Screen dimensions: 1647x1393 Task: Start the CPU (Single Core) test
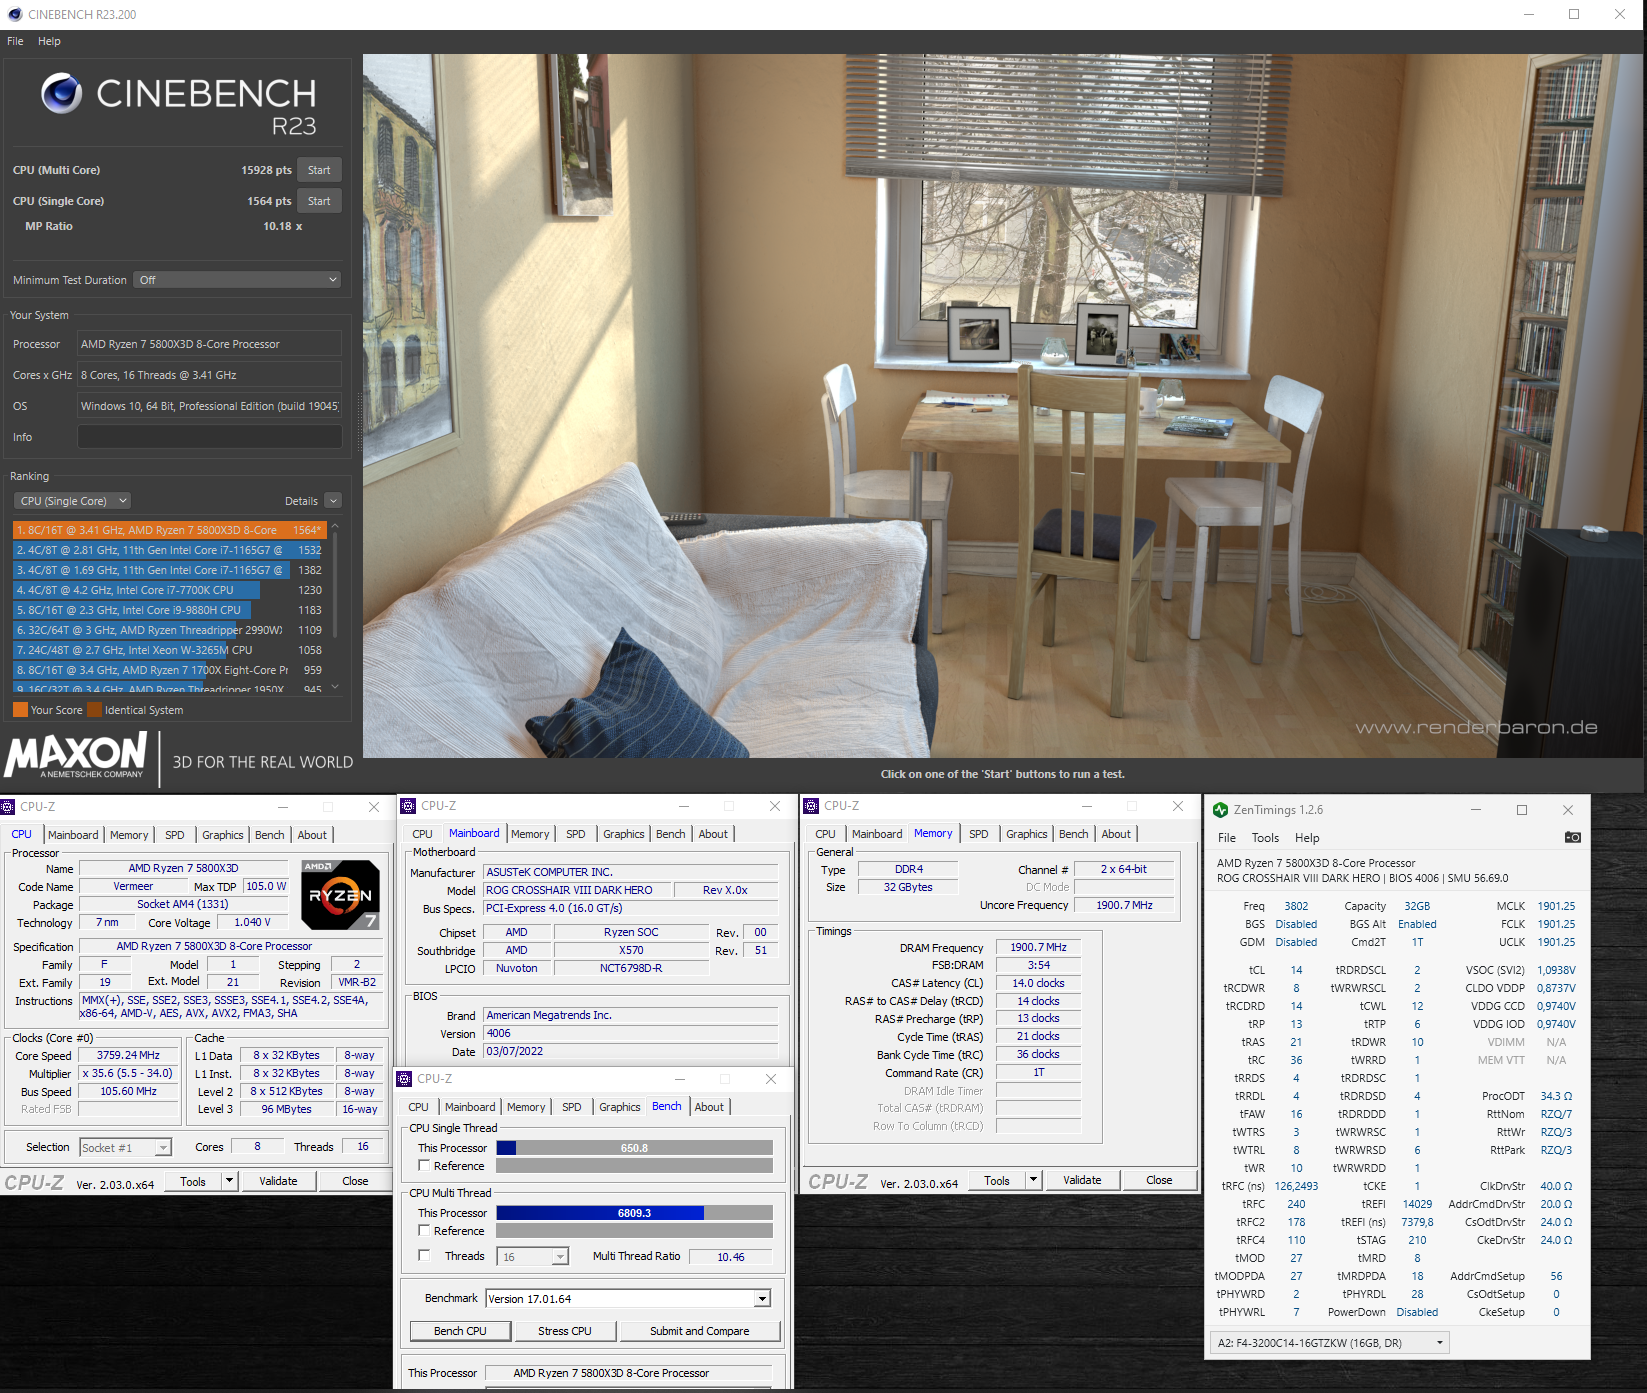click(319, 201)
